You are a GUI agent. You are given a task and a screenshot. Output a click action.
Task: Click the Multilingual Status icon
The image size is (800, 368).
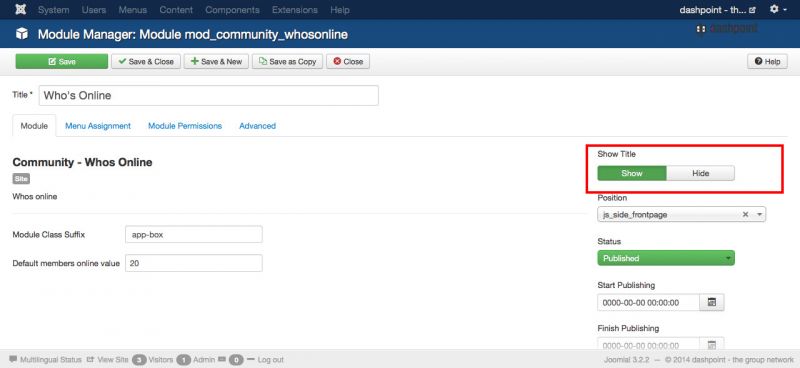point(13,359)
